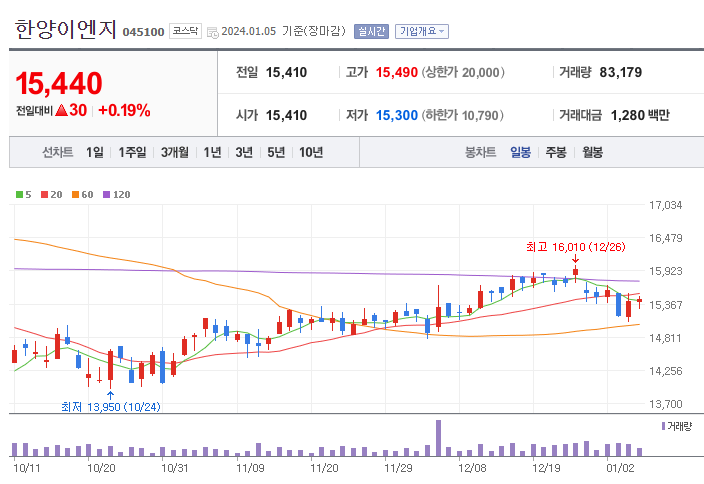The width and height of the screenshot is (704, 484).
Task: Click the 실시간 badge button
Action: tap(371, 31)
